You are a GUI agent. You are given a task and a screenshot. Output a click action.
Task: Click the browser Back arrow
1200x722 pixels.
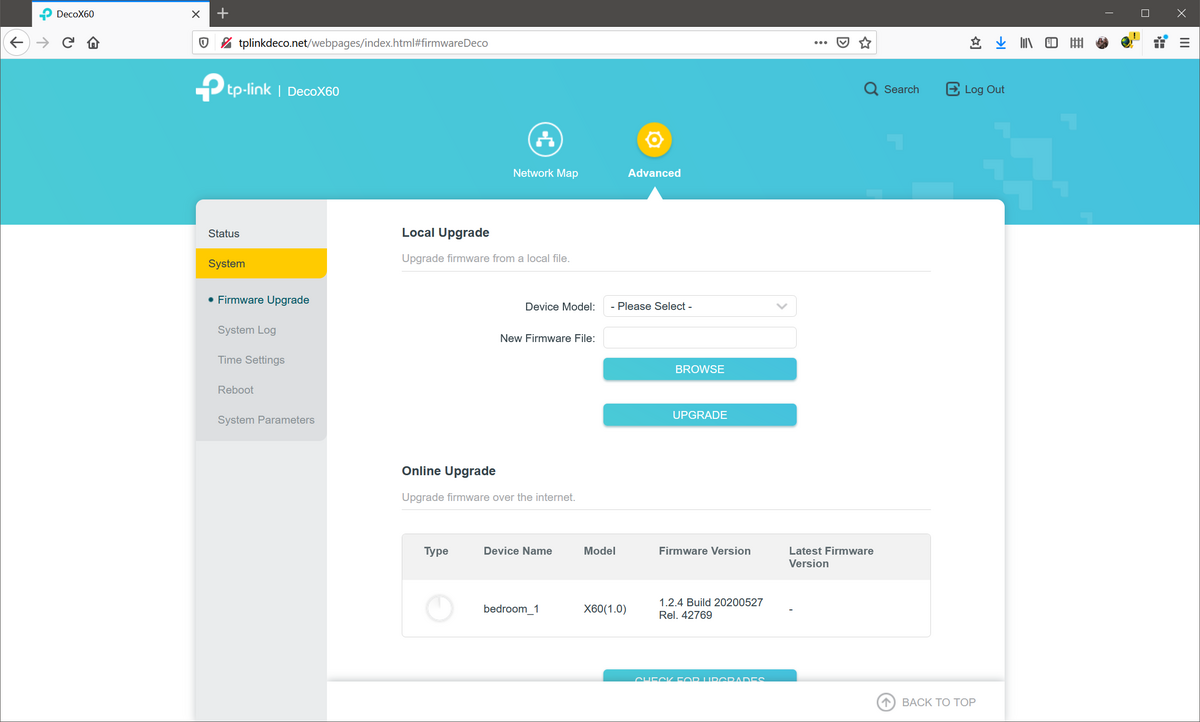16,43
